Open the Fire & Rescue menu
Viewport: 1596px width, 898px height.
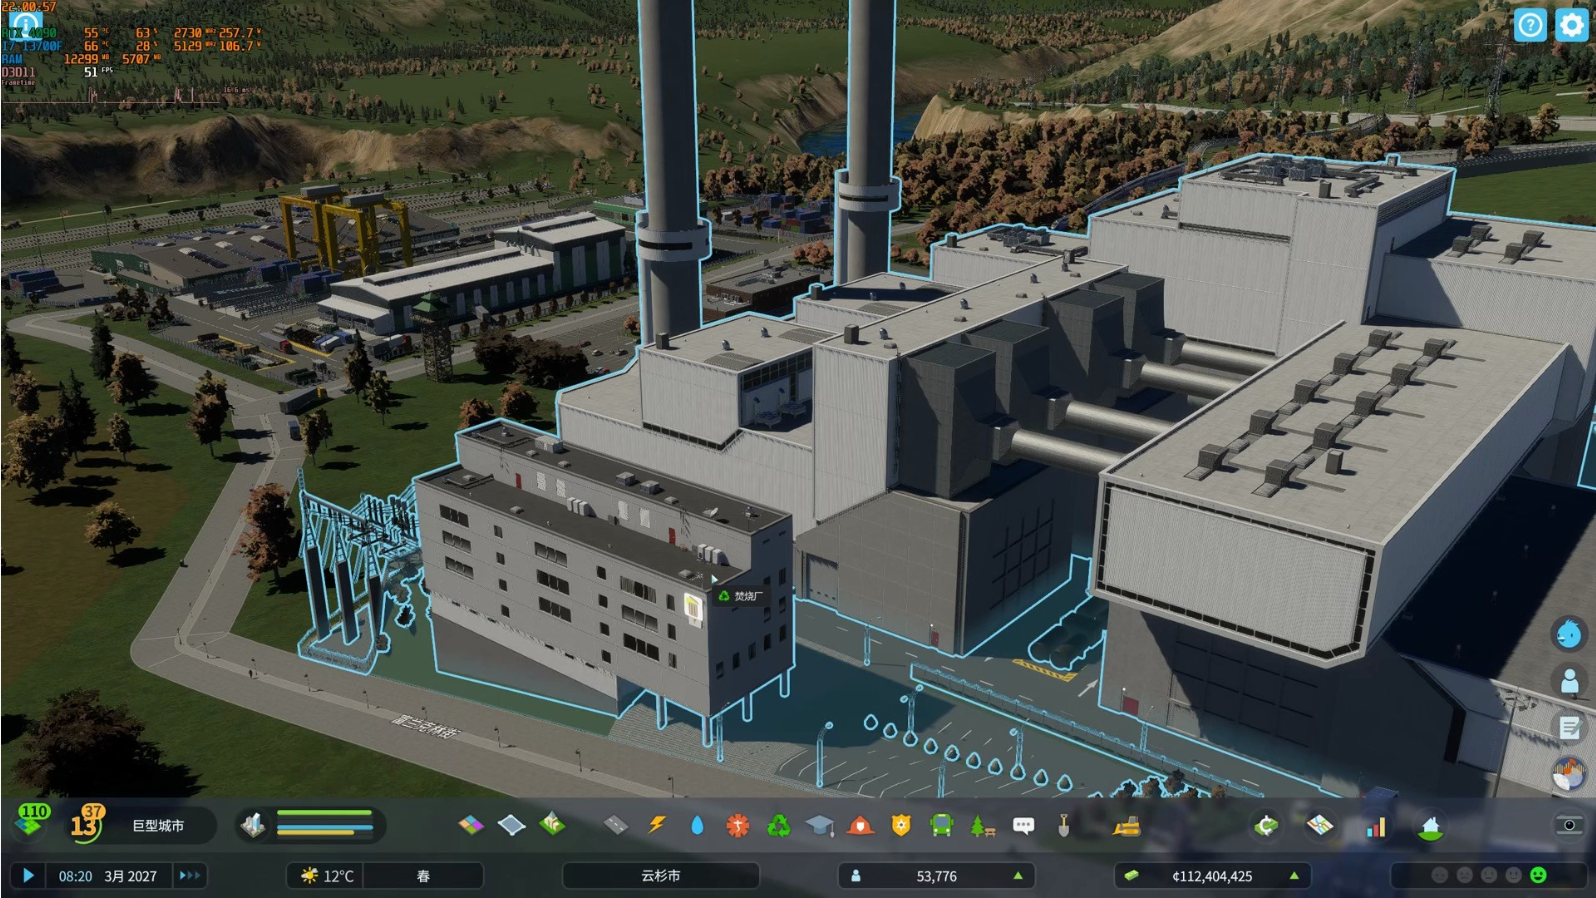click(x=860, y=825)
